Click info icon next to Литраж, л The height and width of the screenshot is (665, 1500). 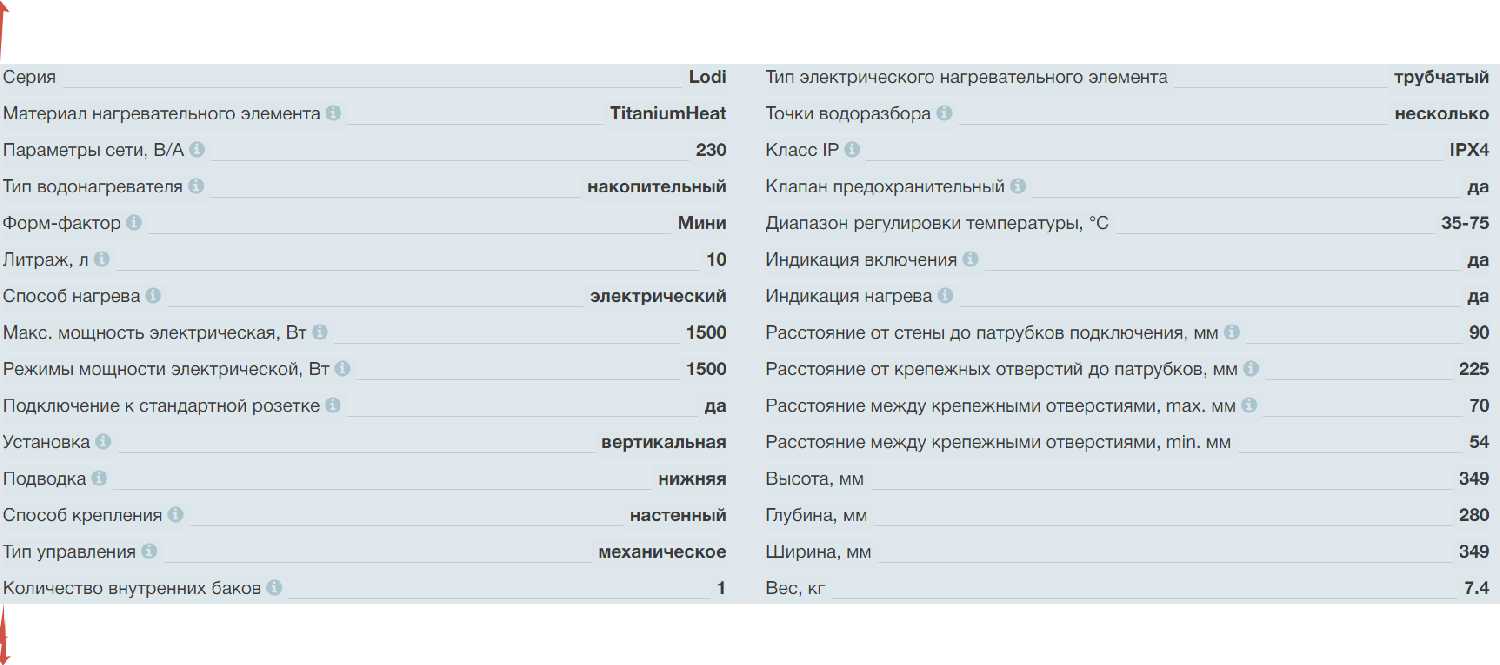coord(101,260)
